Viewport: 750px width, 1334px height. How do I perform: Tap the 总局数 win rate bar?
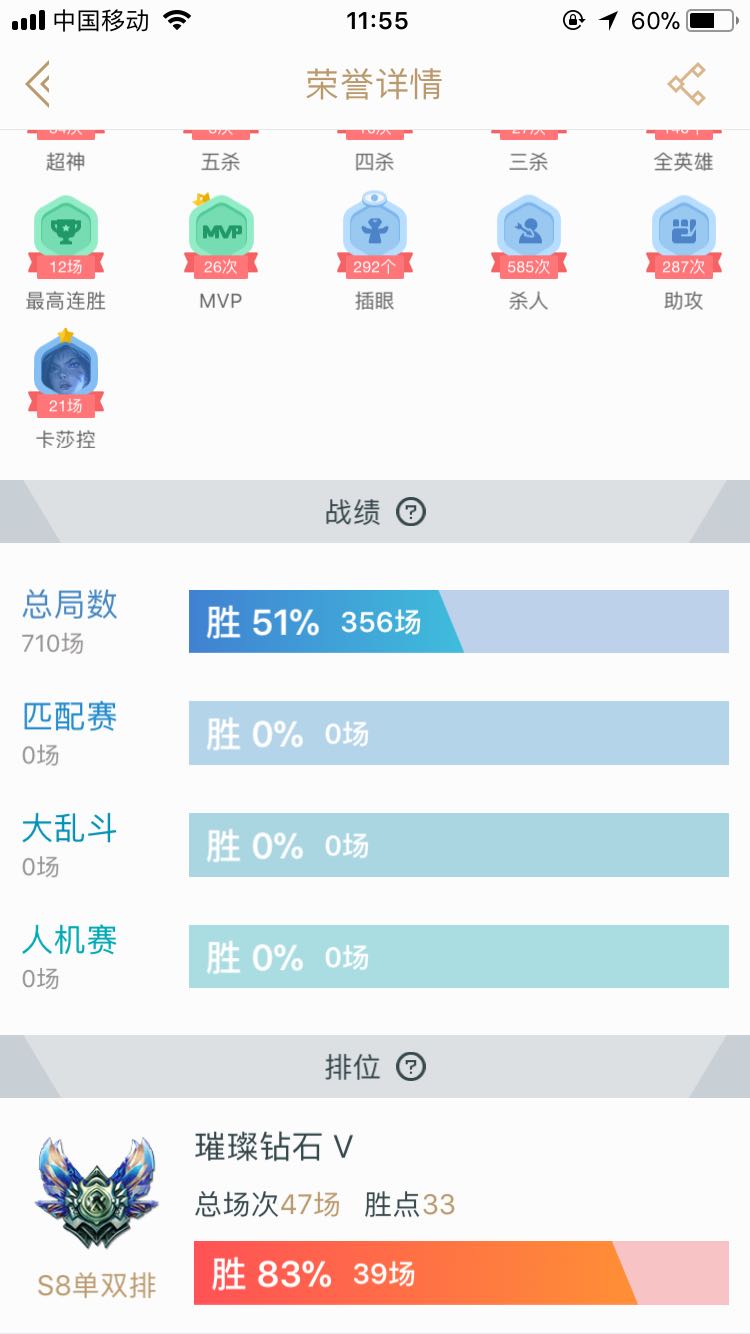click(x=458, y=622)
